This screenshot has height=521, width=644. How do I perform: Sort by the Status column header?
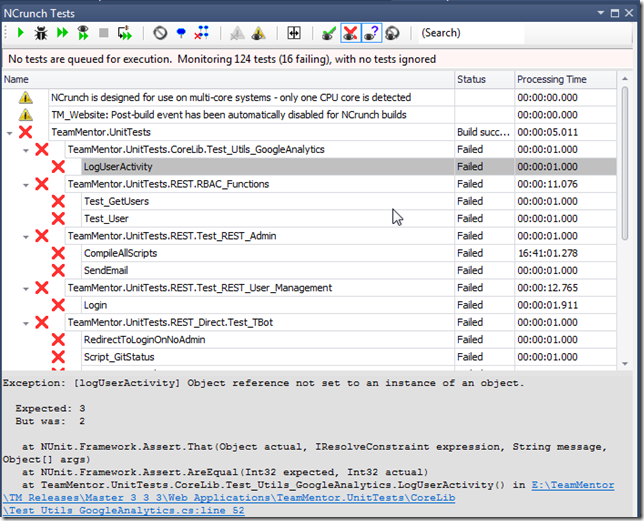click(x=484, y=78)
